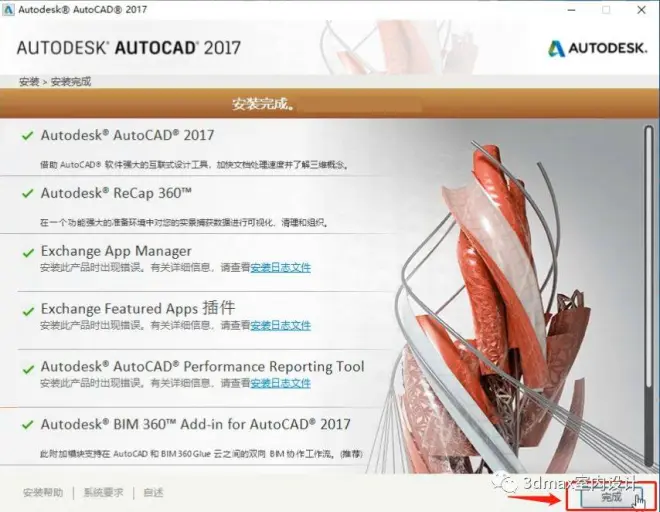
Task: Click AutoCAD description line about 互联式设计工具
Action: [194, 165]
